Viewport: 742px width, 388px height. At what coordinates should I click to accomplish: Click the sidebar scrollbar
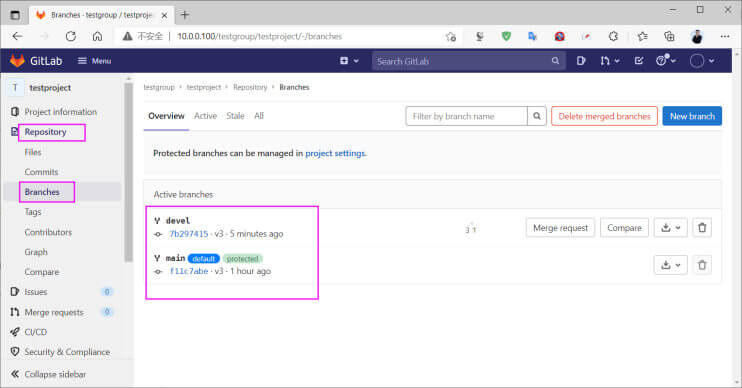coord(129,172)
